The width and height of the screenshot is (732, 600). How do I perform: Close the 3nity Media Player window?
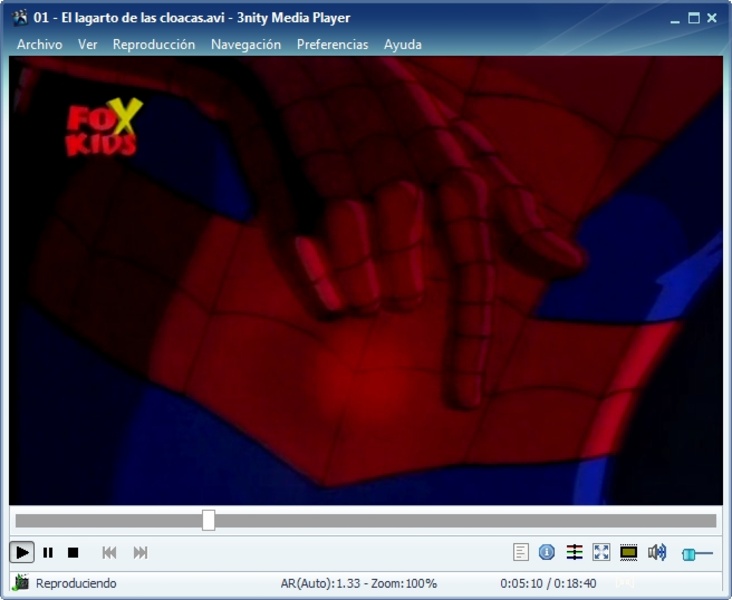[x=712, y=18]
